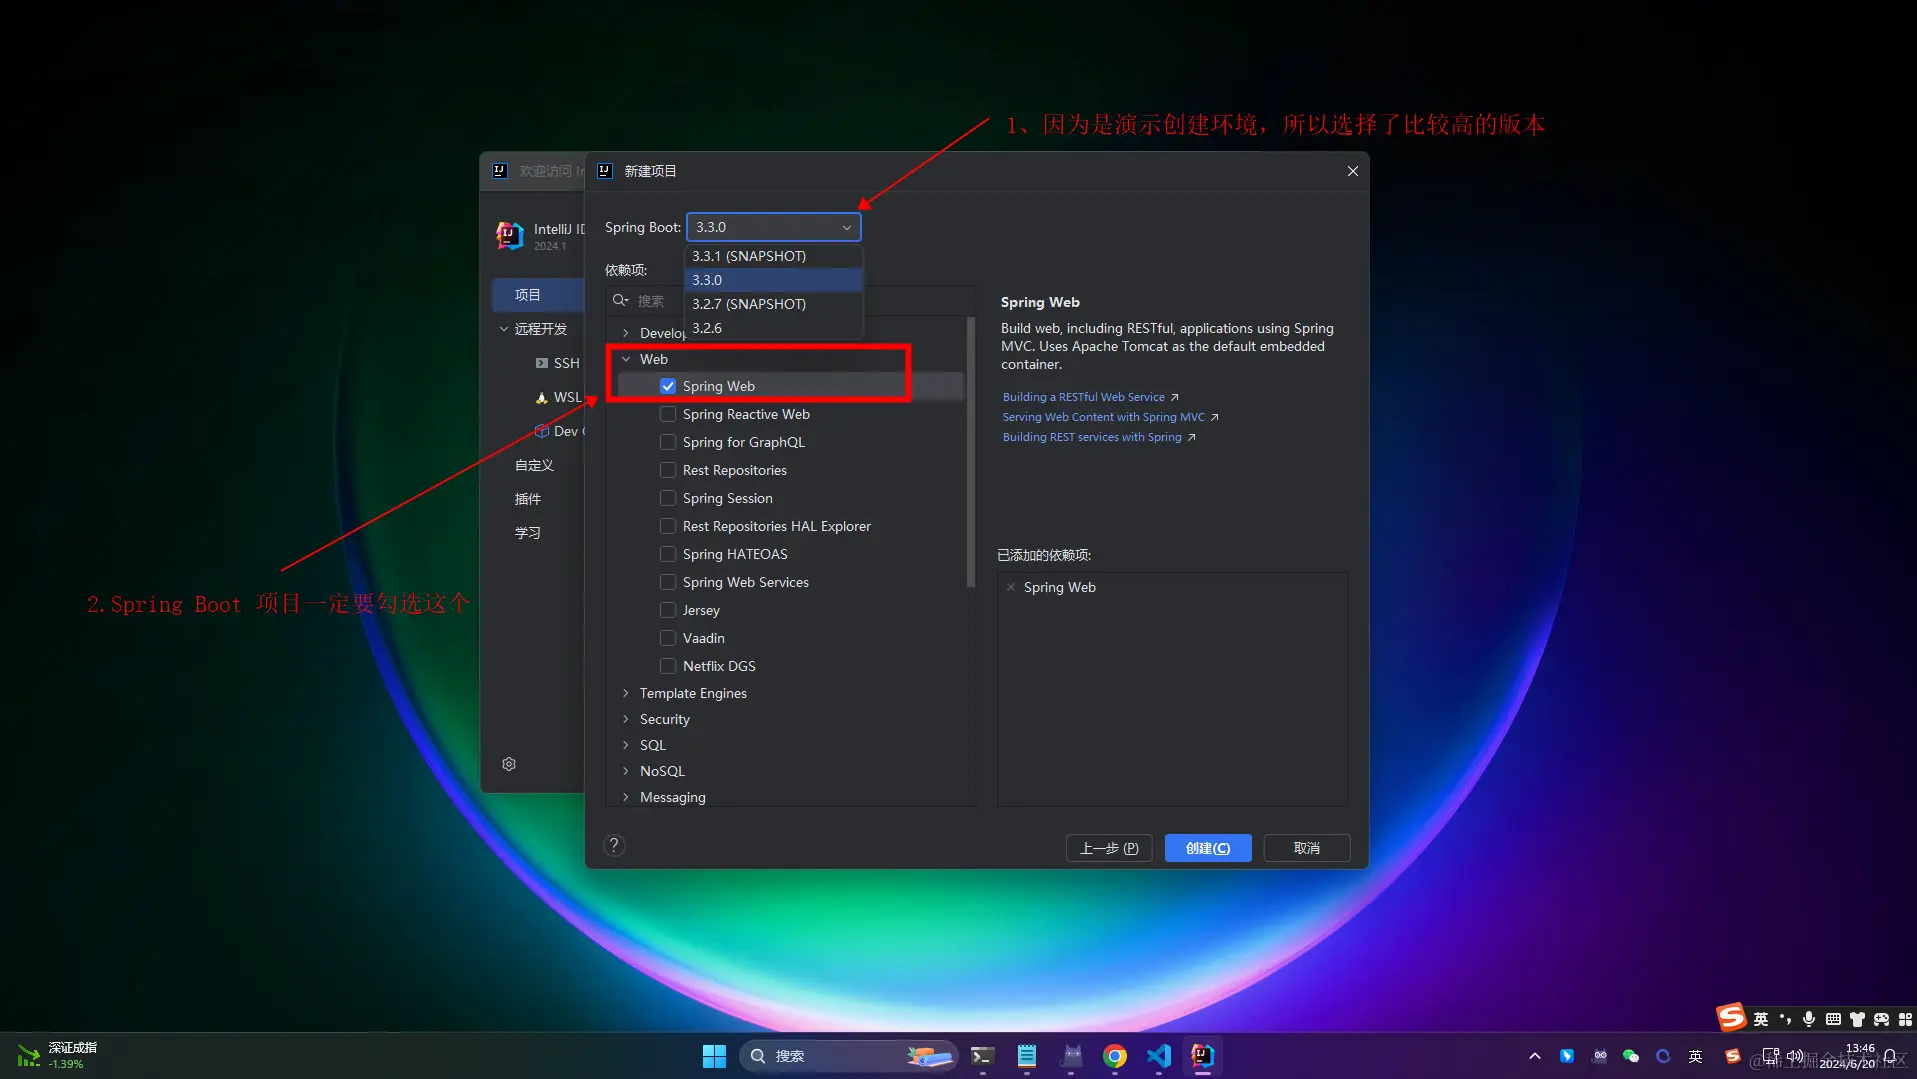Click the dependency list scrollbar

click(970, 452)
